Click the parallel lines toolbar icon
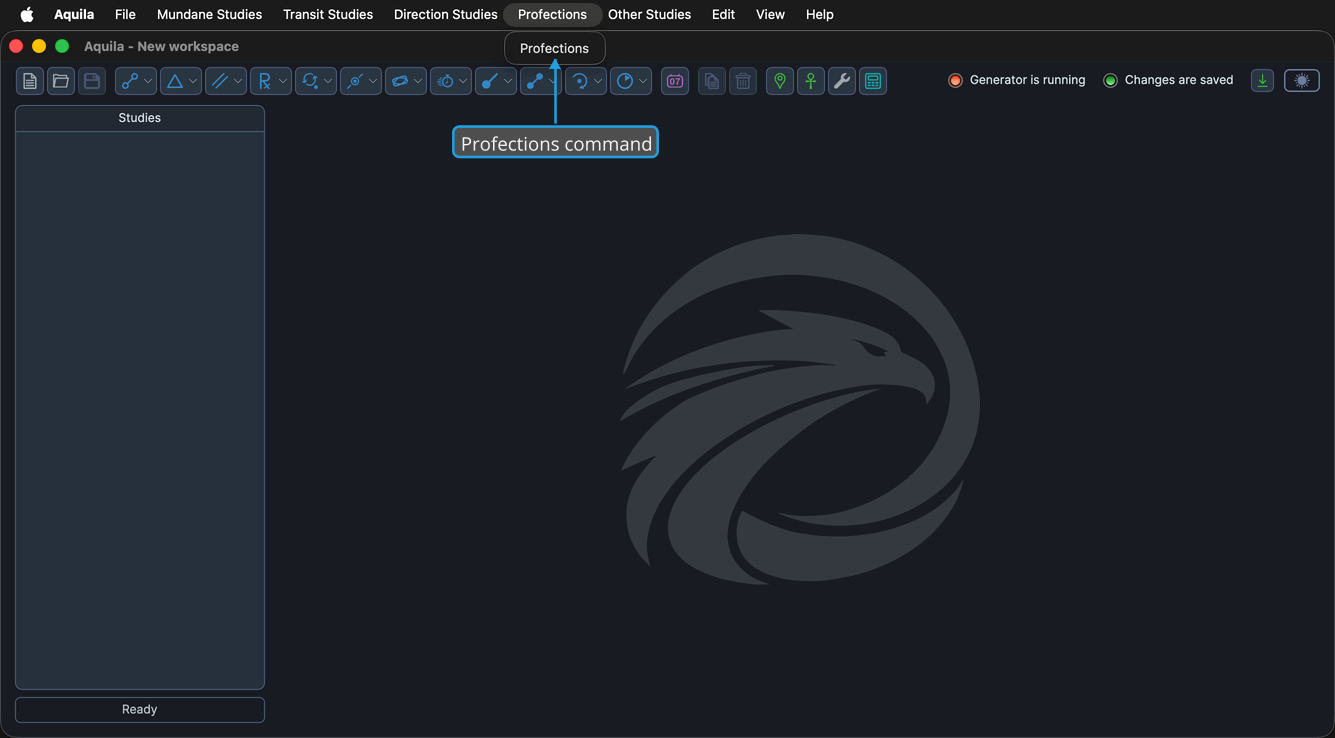The width and height of the screenshot is (1335, 738). click(220, 81)
